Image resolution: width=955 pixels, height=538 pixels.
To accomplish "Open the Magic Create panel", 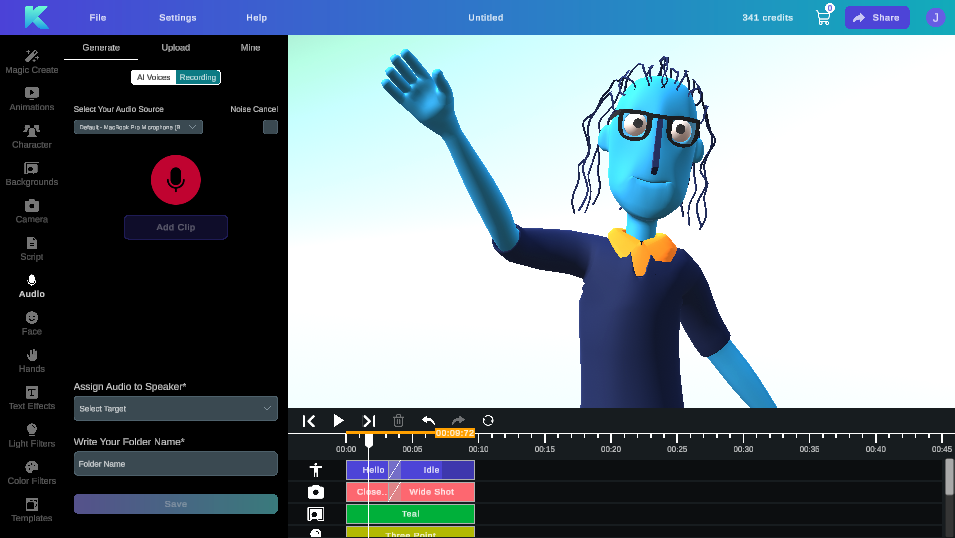I will [32, 62].
